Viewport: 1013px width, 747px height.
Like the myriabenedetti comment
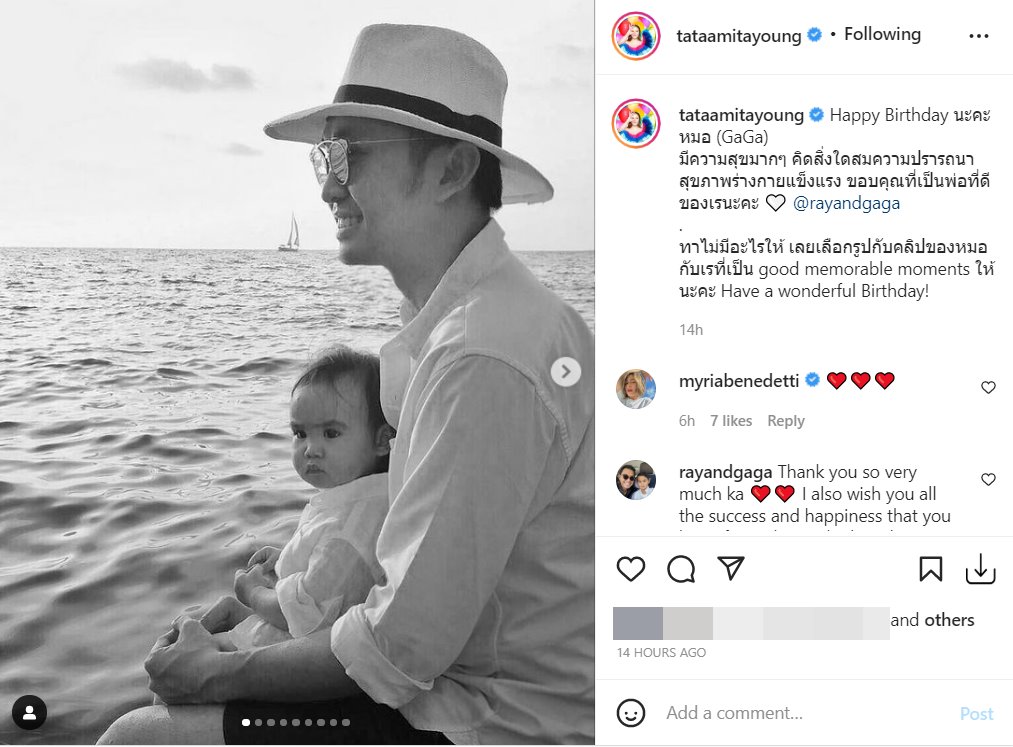point(988,388)
